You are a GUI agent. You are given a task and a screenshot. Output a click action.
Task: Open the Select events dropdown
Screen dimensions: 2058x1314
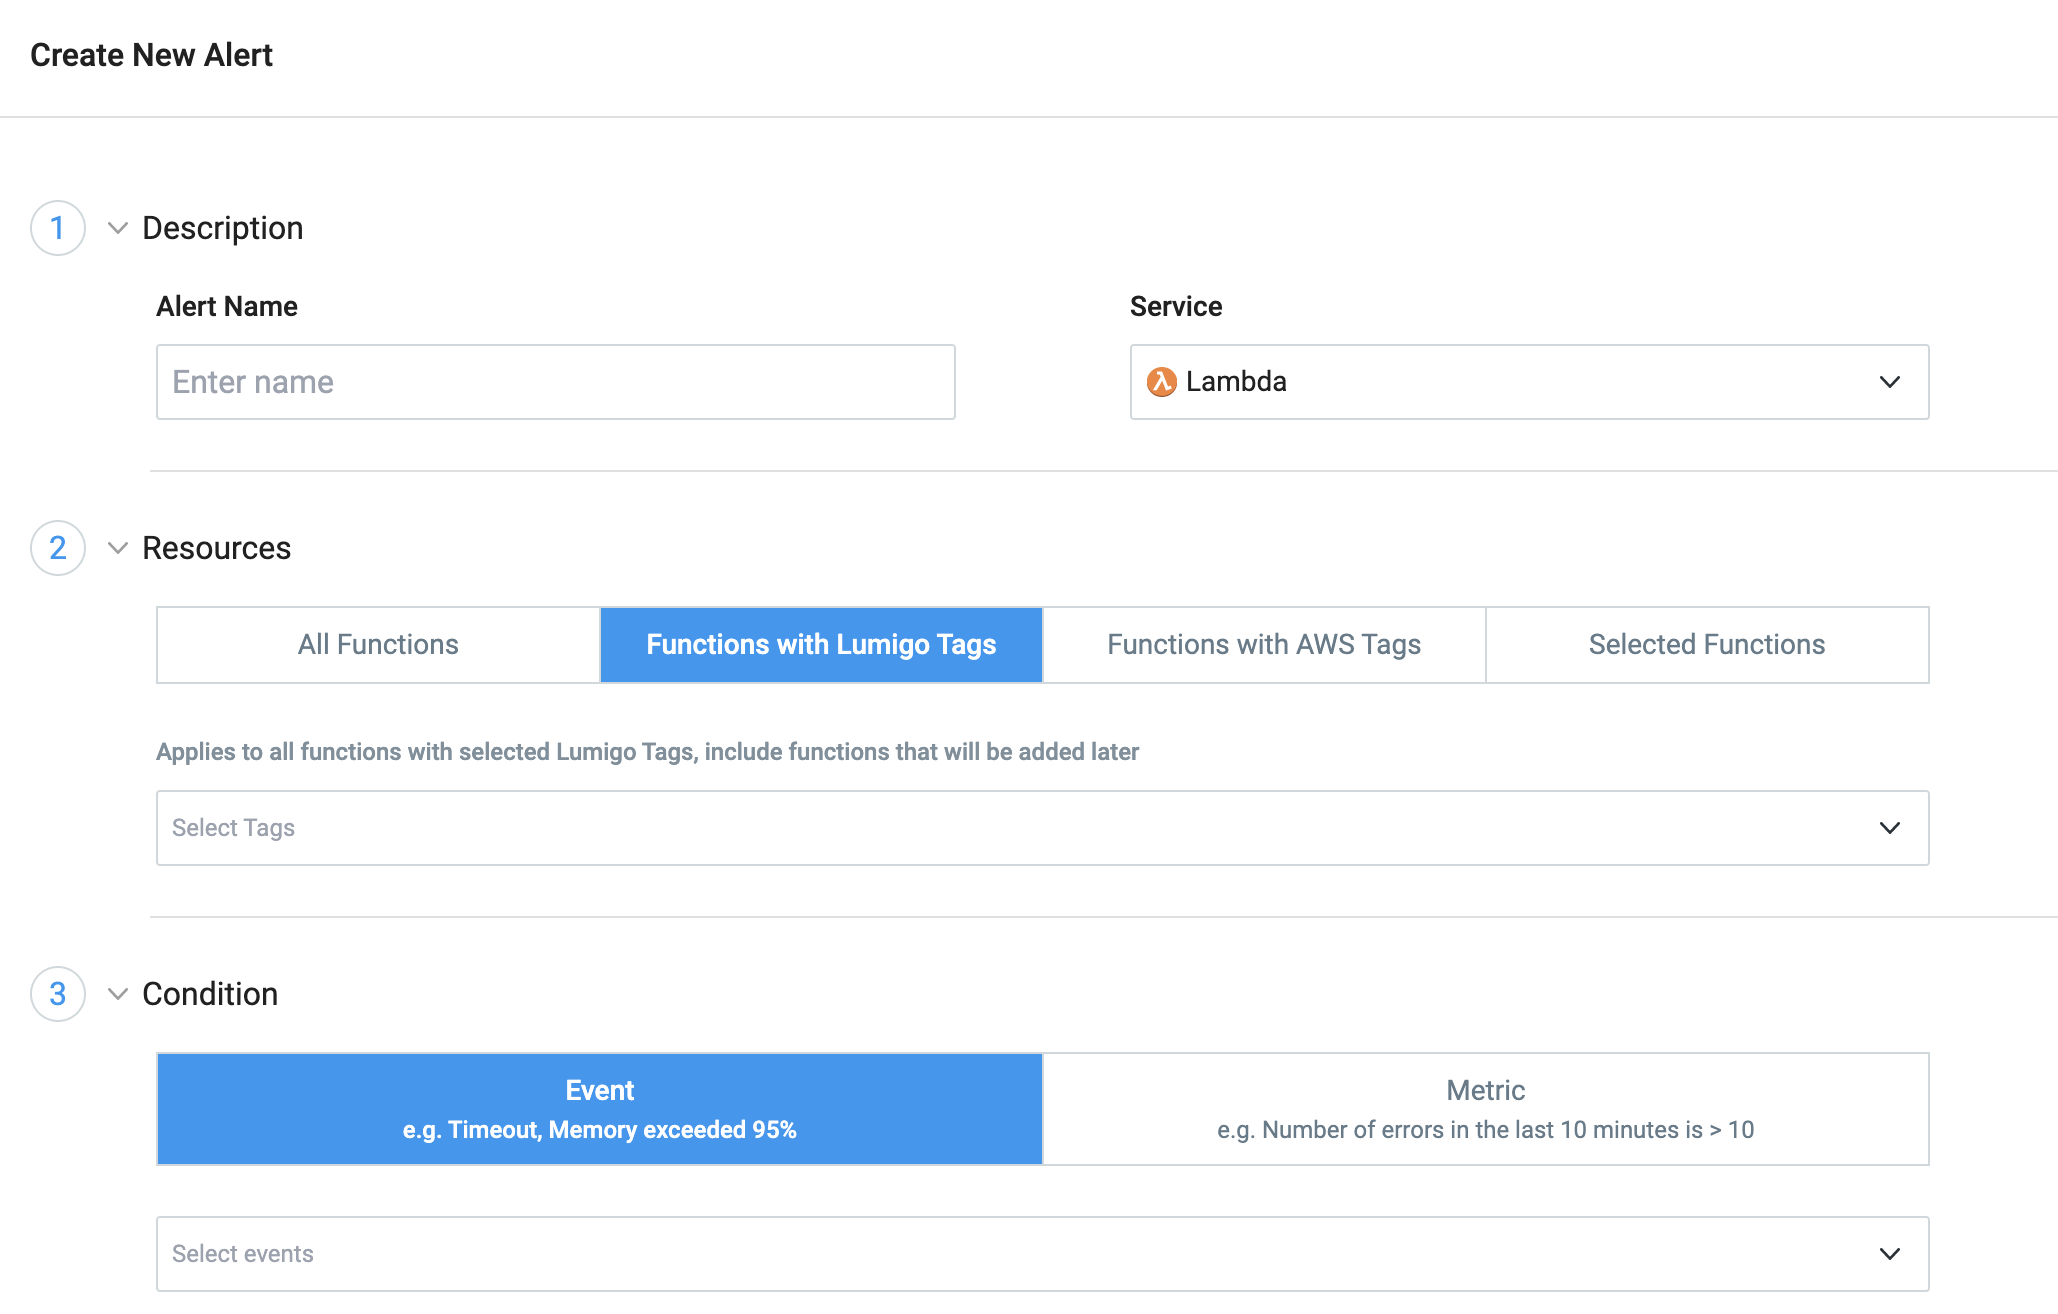tap(1042, 1254)
